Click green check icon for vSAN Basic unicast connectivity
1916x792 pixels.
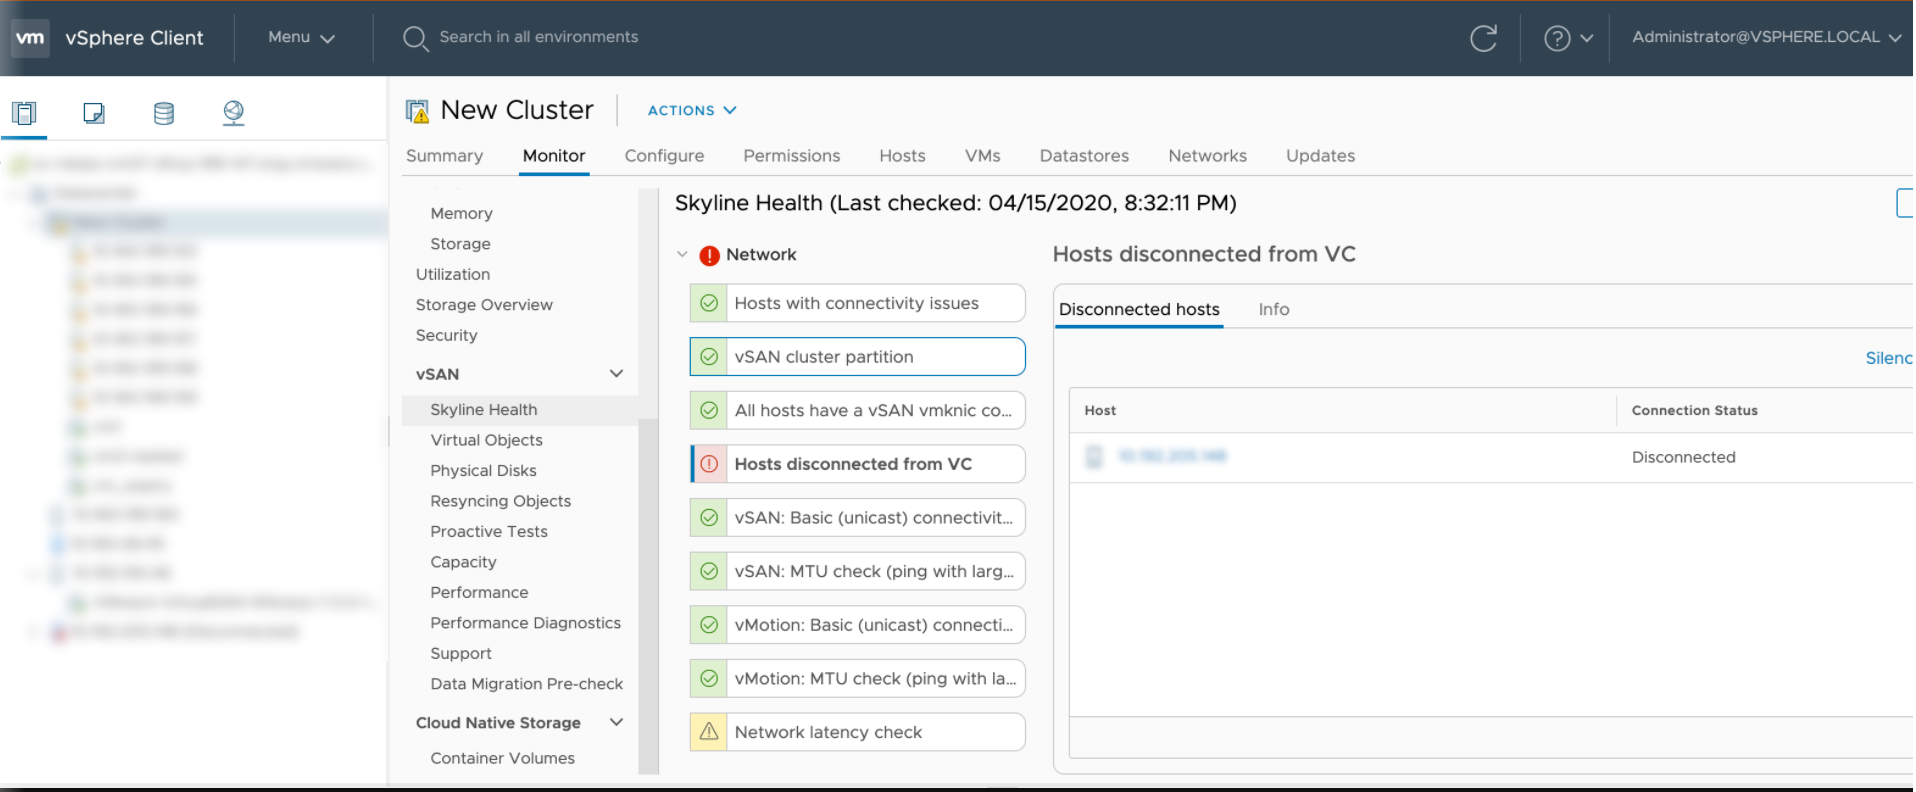pyautogui.click(x=709, y=518)
